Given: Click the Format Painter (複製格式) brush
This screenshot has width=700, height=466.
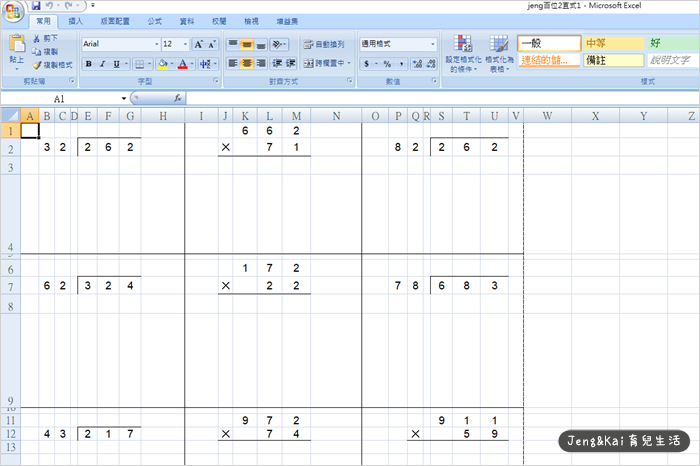Looking at the screenshot, I should (x=37, y=65).
